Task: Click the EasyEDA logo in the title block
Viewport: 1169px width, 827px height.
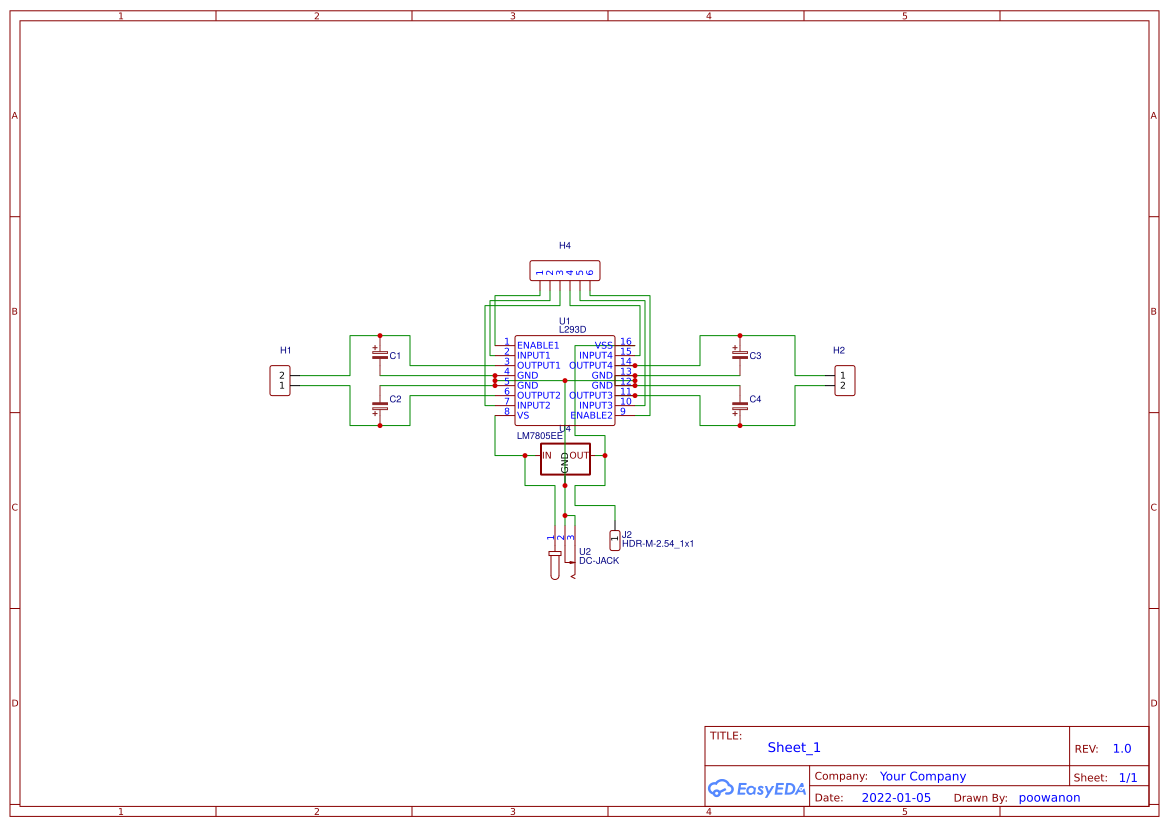Action: (x=755, y=789)
